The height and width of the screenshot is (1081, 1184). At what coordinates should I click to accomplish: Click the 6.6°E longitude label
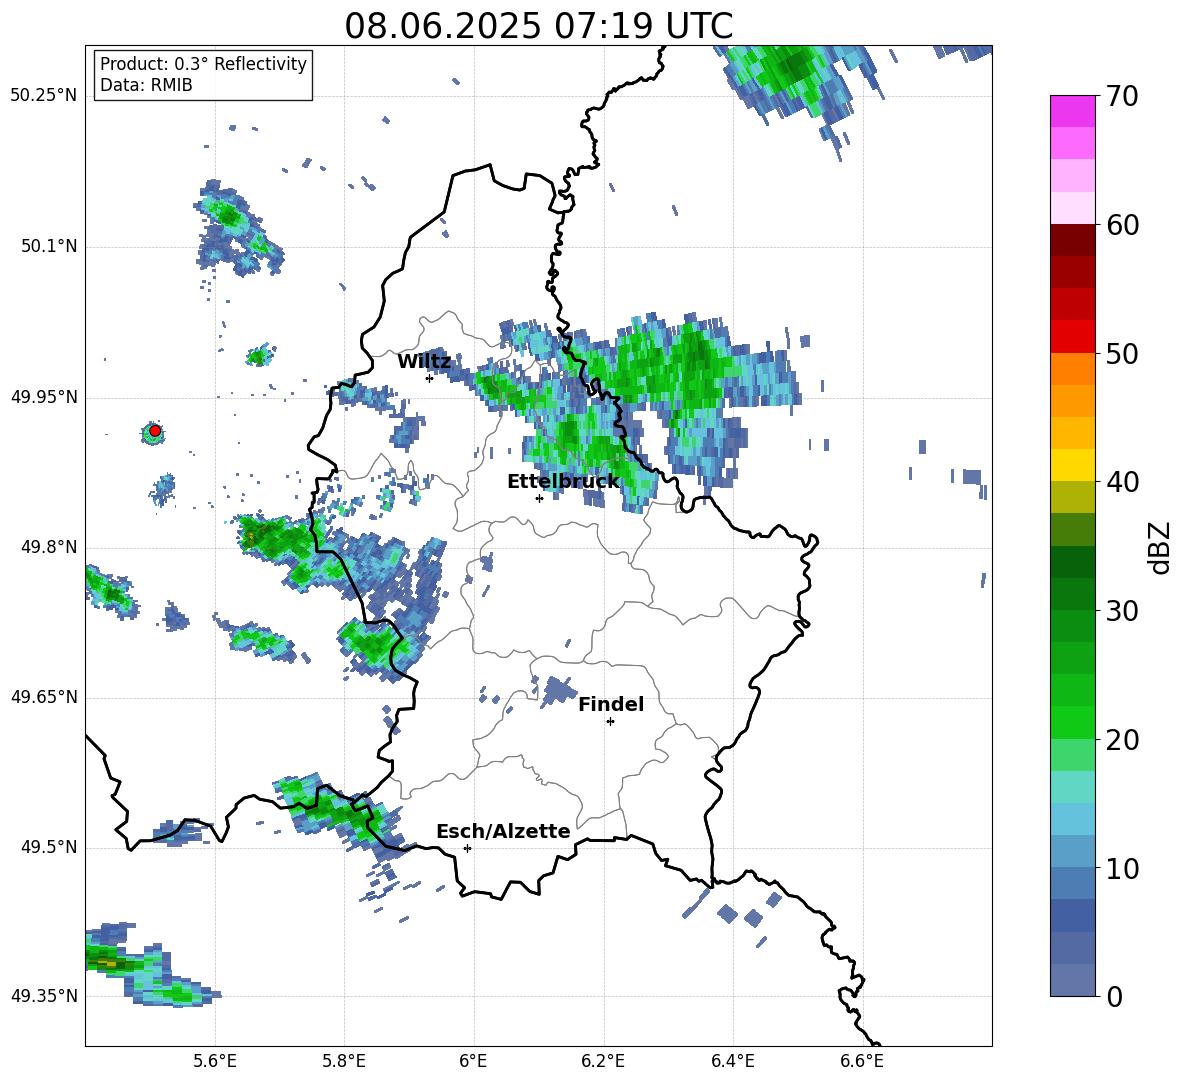coord(862,1061)
